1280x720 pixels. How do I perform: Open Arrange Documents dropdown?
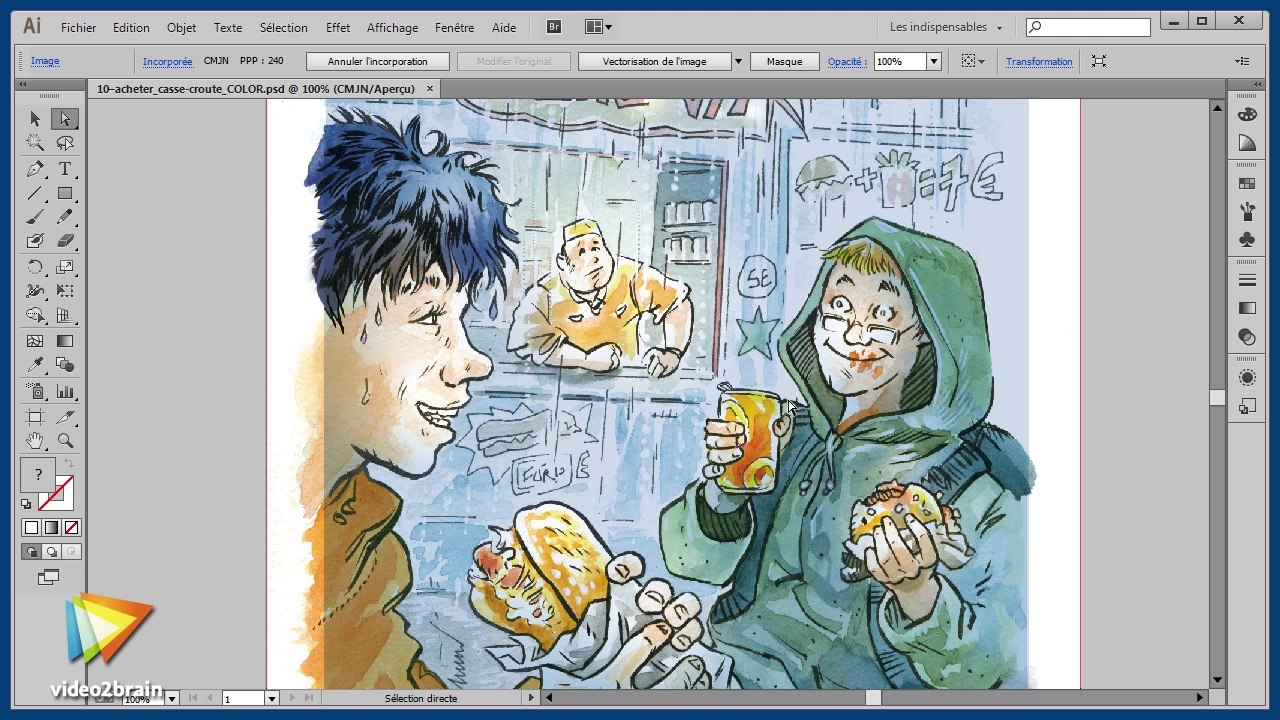(599, 27)
